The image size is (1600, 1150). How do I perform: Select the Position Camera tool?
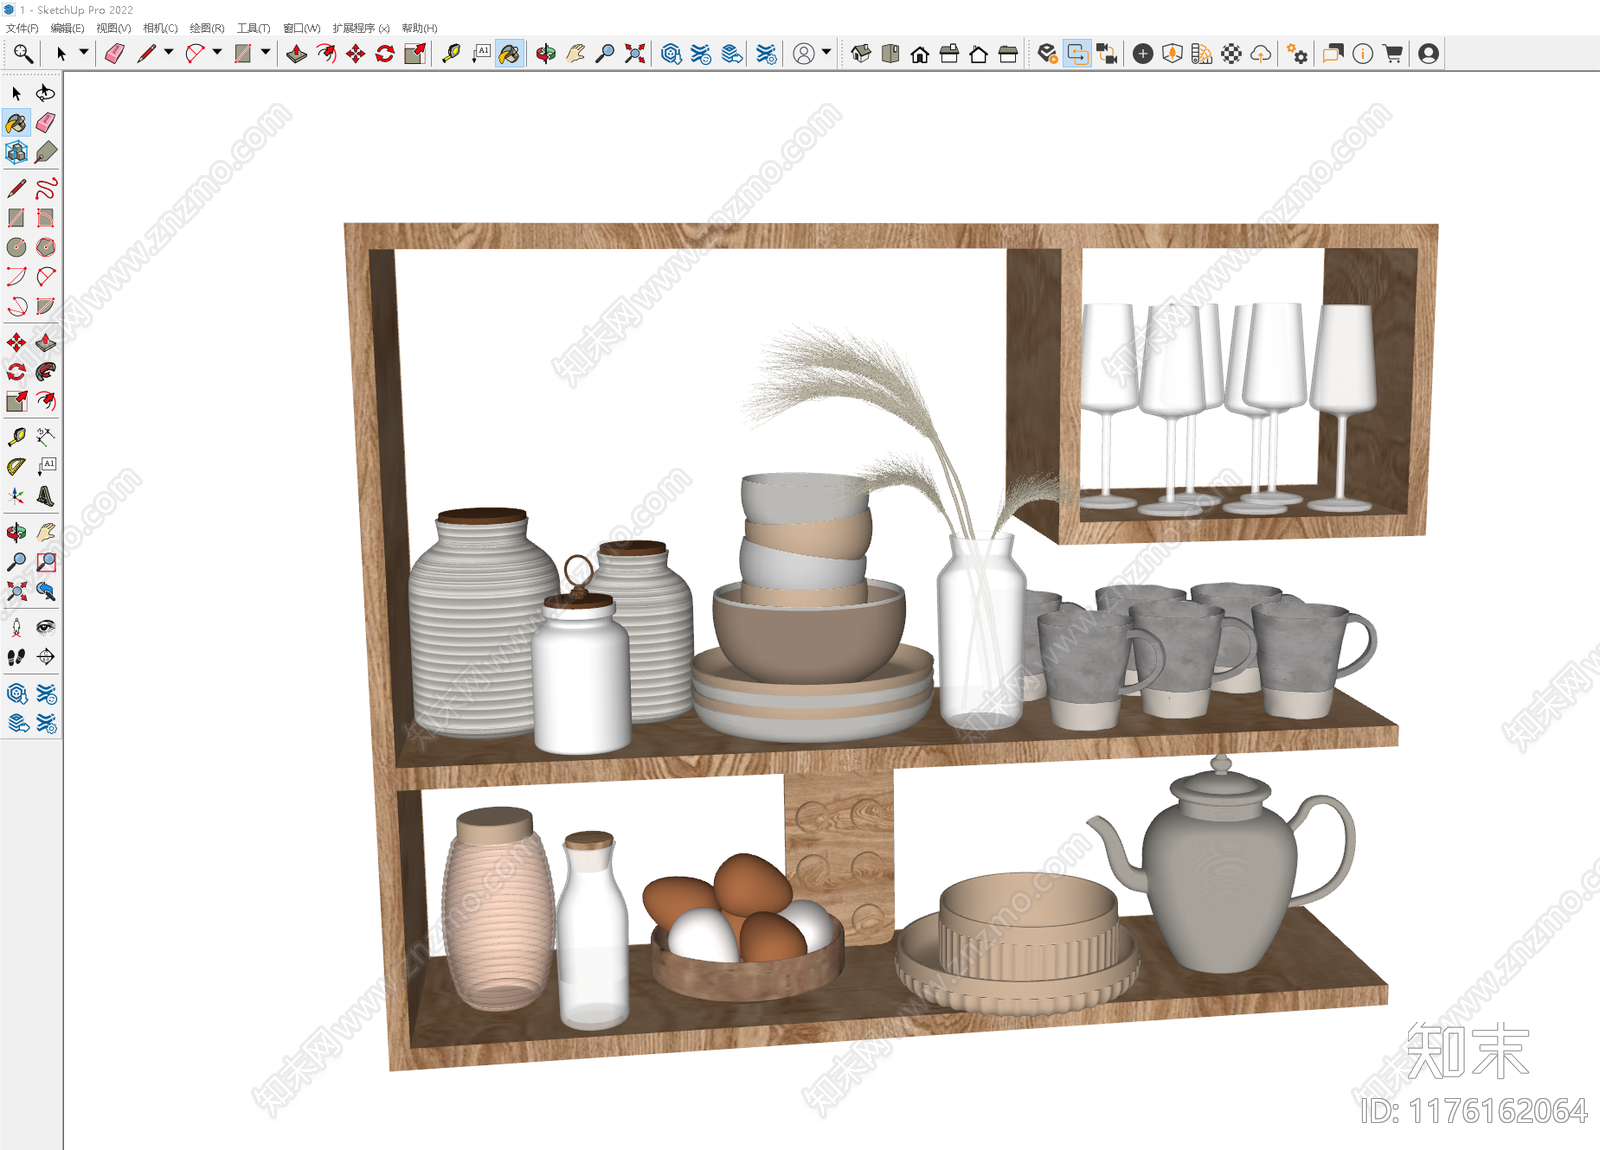[16, 627]
